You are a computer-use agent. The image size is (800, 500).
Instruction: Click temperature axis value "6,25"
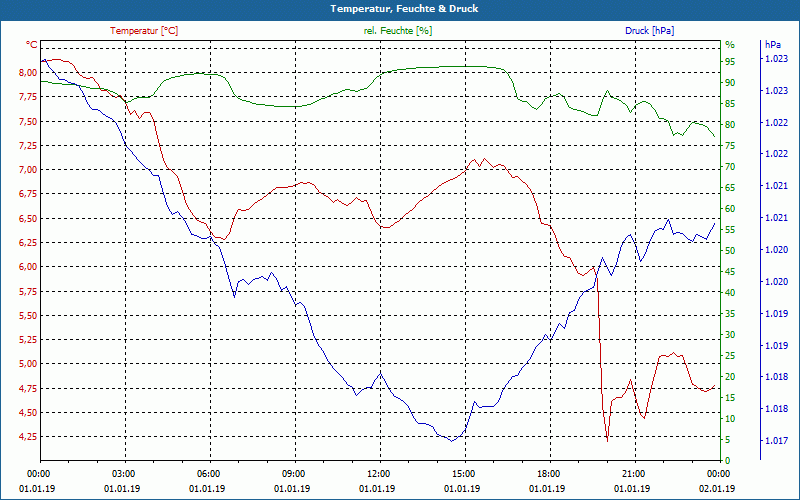tap(28, 243)
